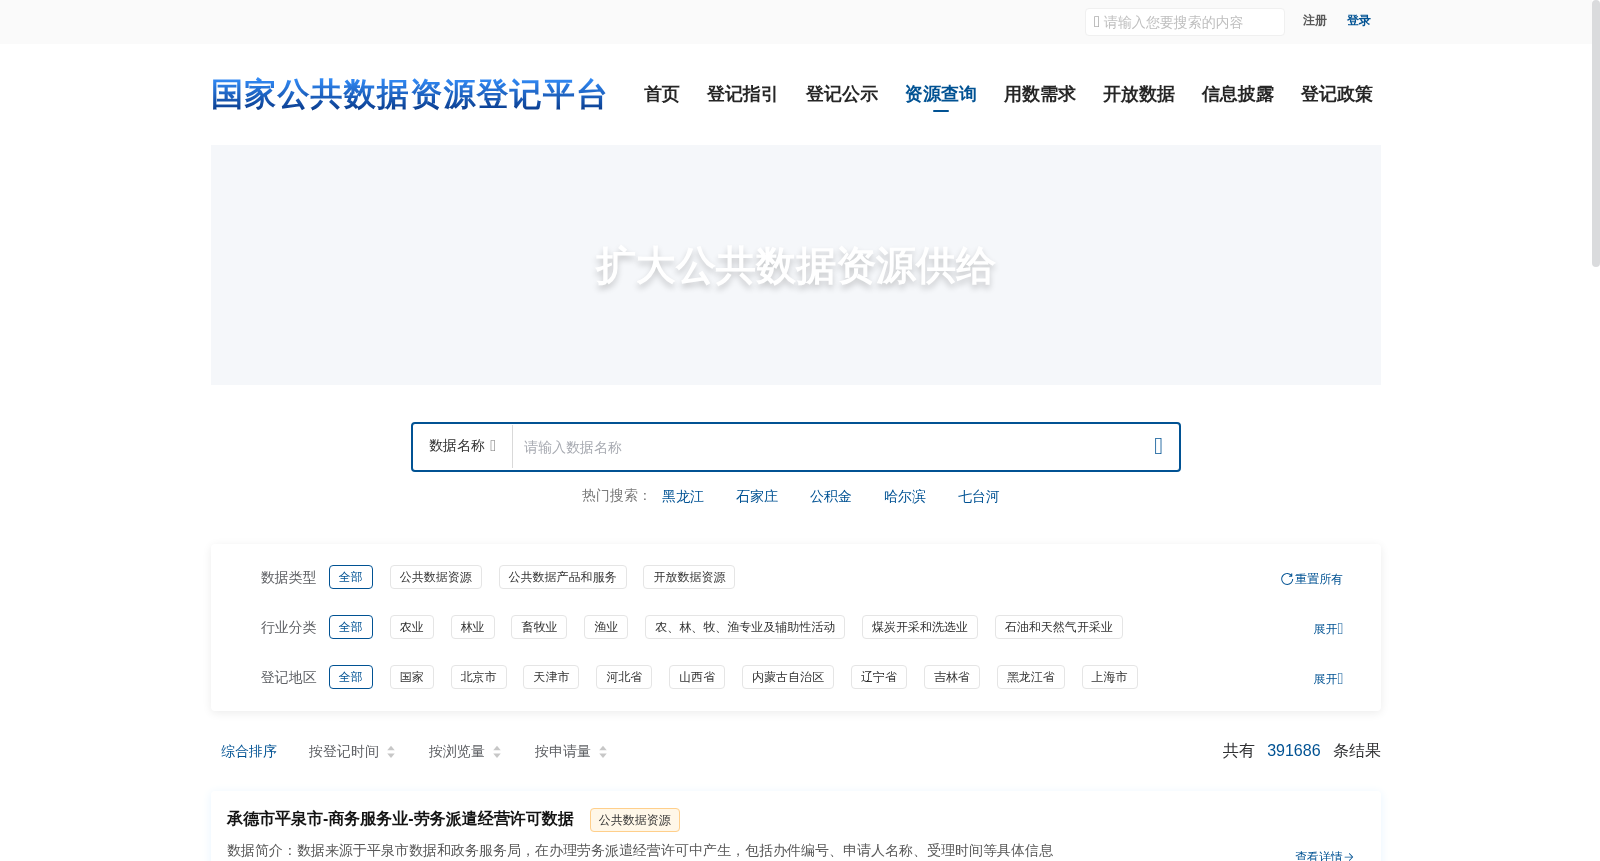Viewport: 1600px width, 861px height.
Task: Open the 开放数据 nav item
Action: coord(1139,94)
